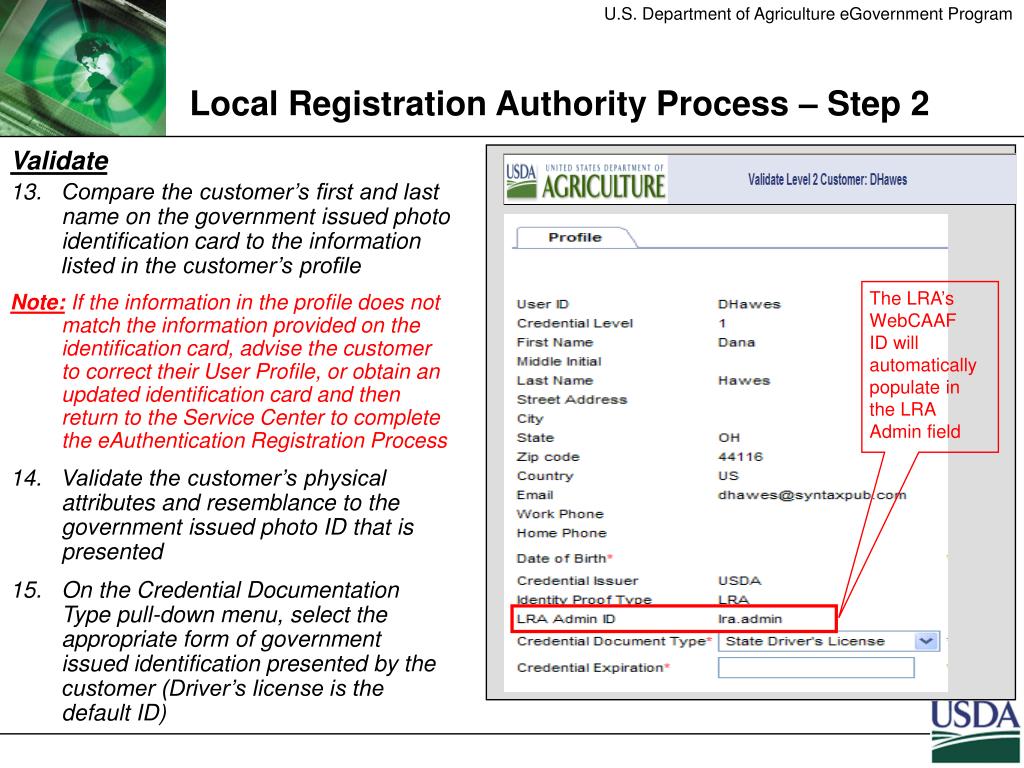The height and width of the screenshot is (768, 1024).
Task: Open the Profile tab
Action: tap(575, 238)
